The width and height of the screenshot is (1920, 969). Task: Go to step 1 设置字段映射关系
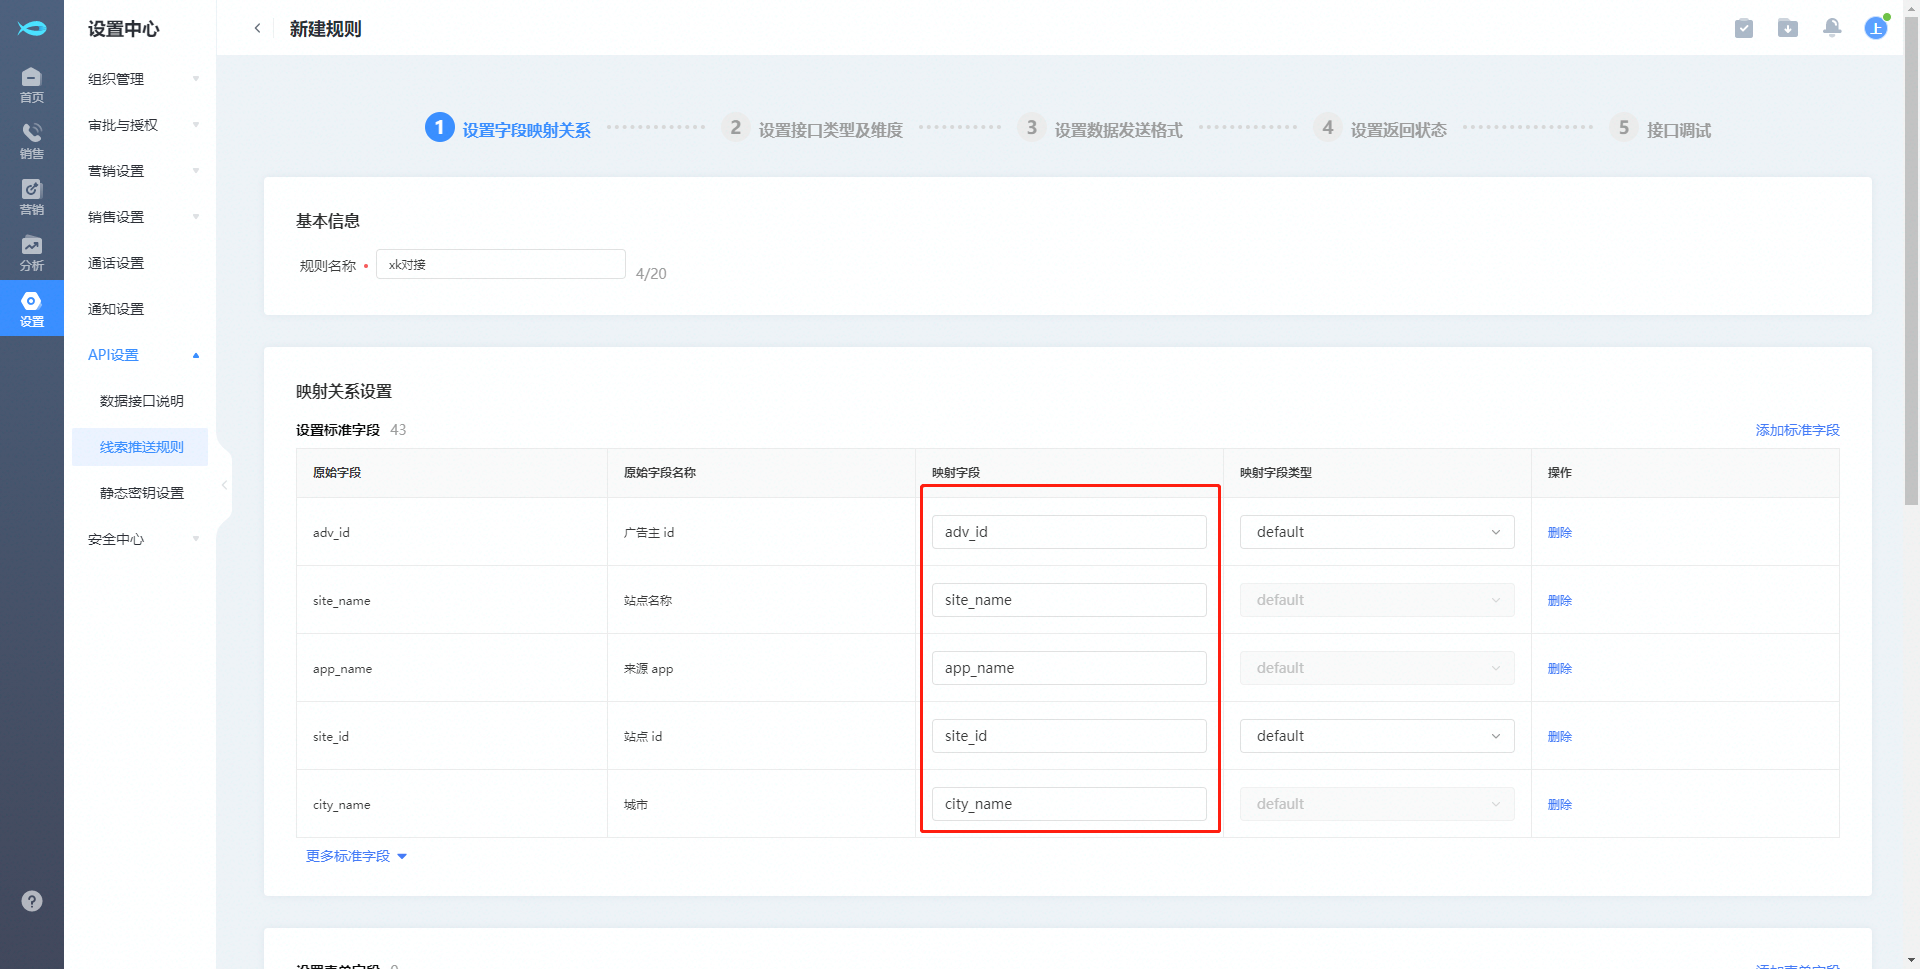click(x=508, y=129)
